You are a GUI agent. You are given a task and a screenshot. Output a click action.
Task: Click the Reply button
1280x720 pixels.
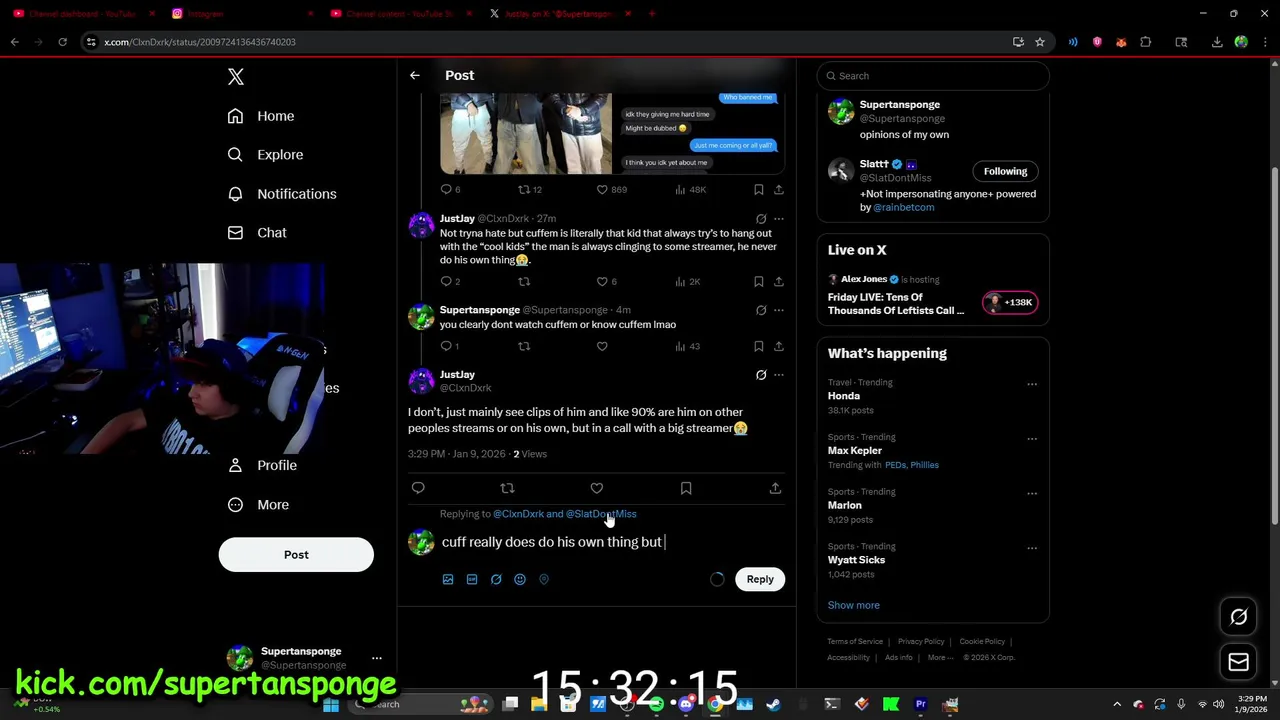760,579
